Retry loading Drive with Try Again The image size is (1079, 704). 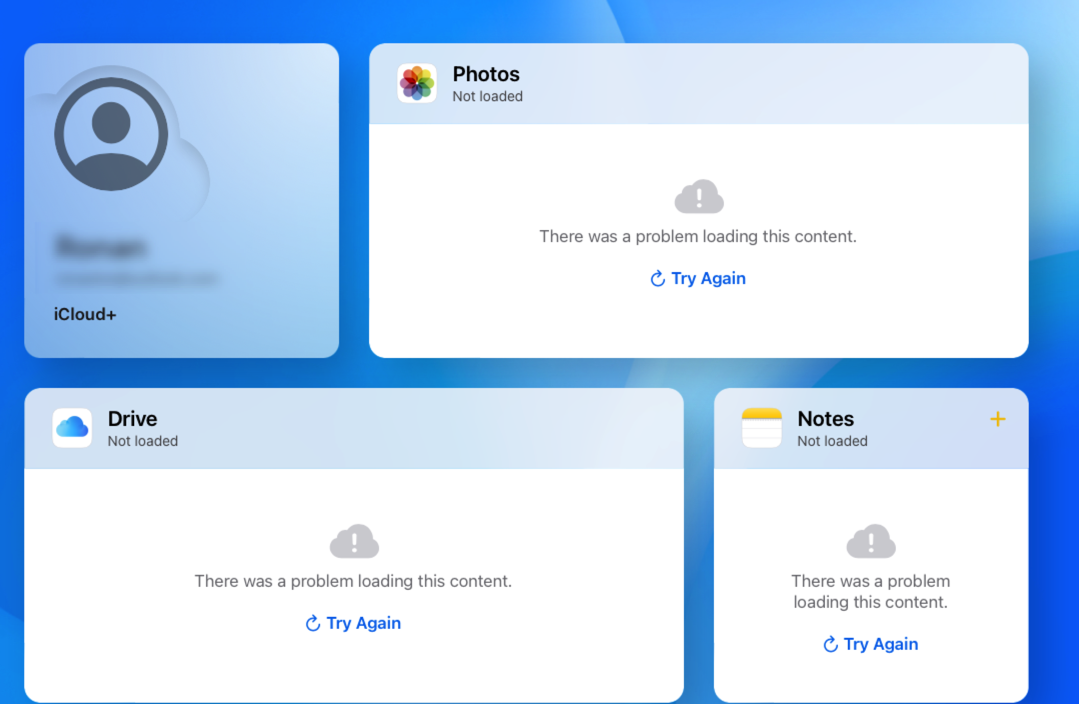[x=353, y=623]
